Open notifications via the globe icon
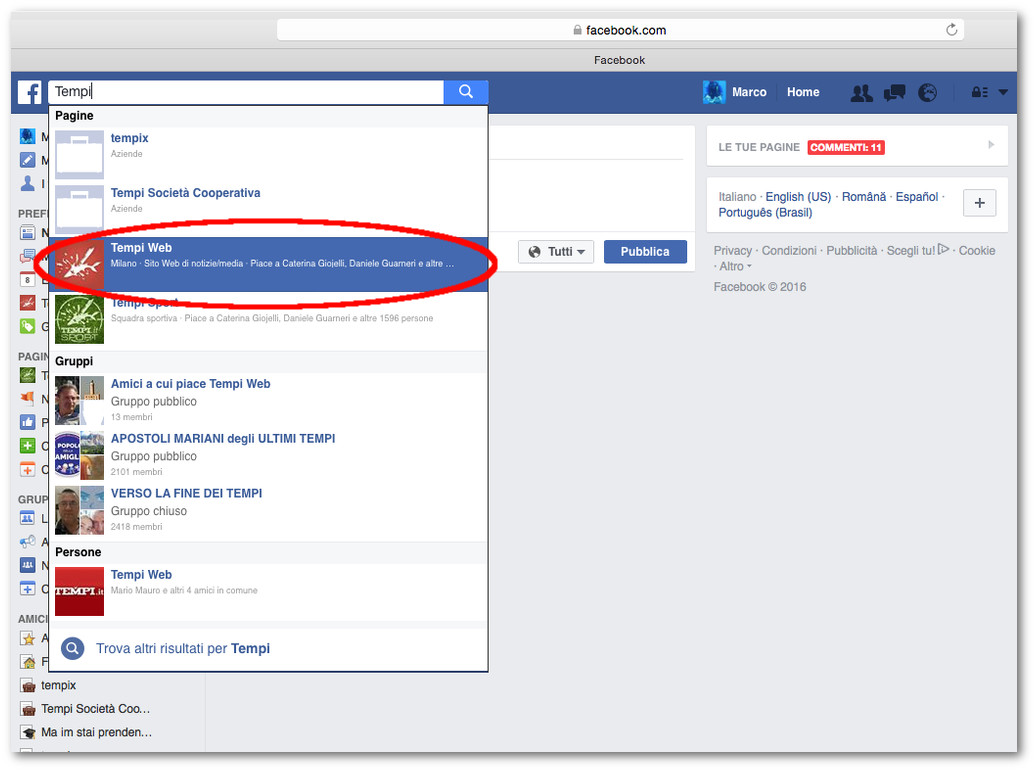This screenshot has height=771, width=1036. (x=927, y=93)
